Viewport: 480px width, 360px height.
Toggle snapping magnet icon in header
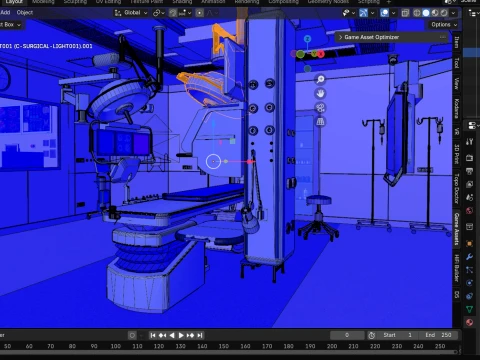click(x=173, y=13)
